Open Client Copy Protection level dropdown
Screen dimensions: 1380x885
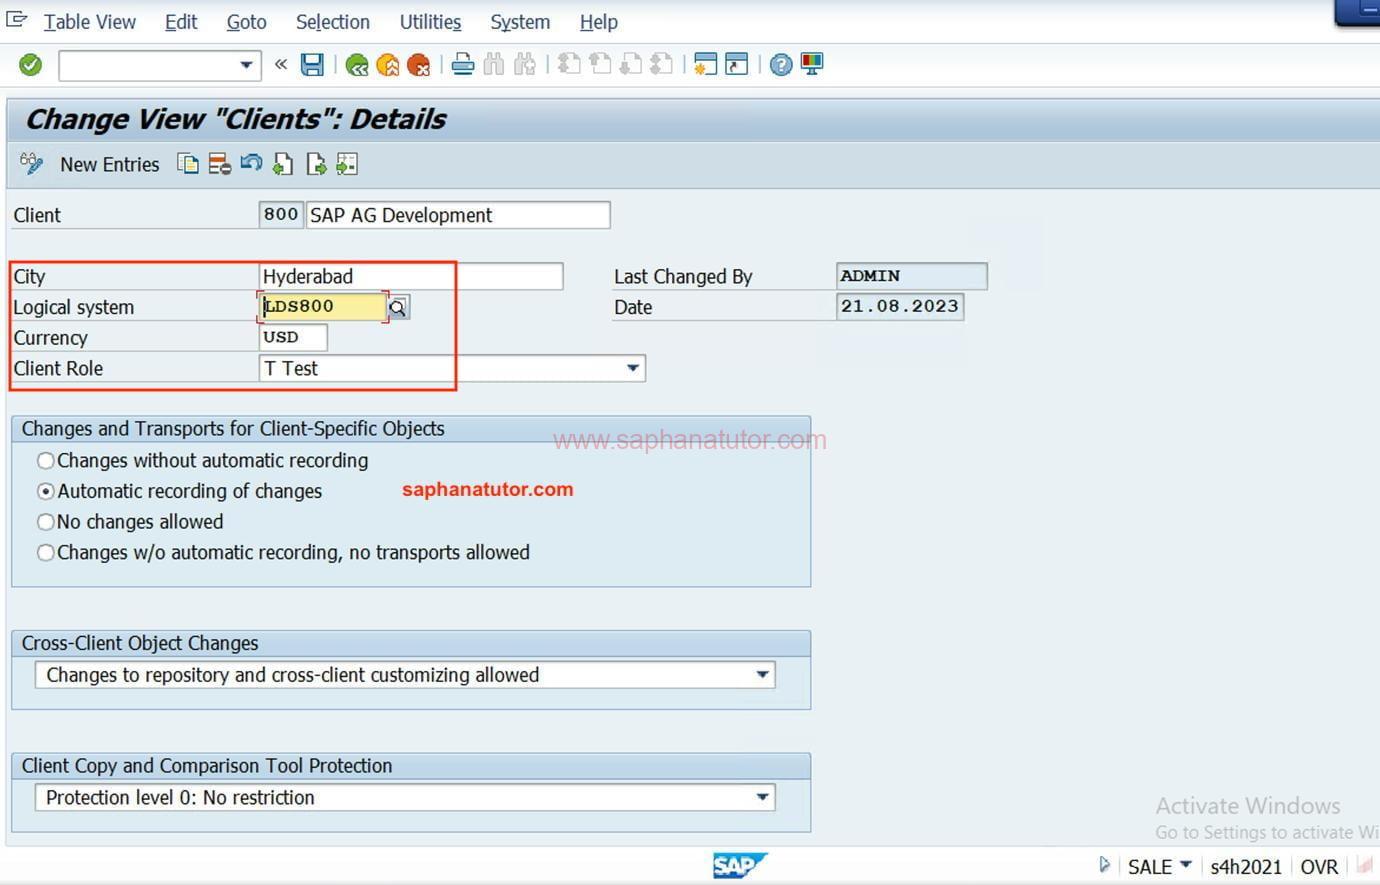pos(762,797)
